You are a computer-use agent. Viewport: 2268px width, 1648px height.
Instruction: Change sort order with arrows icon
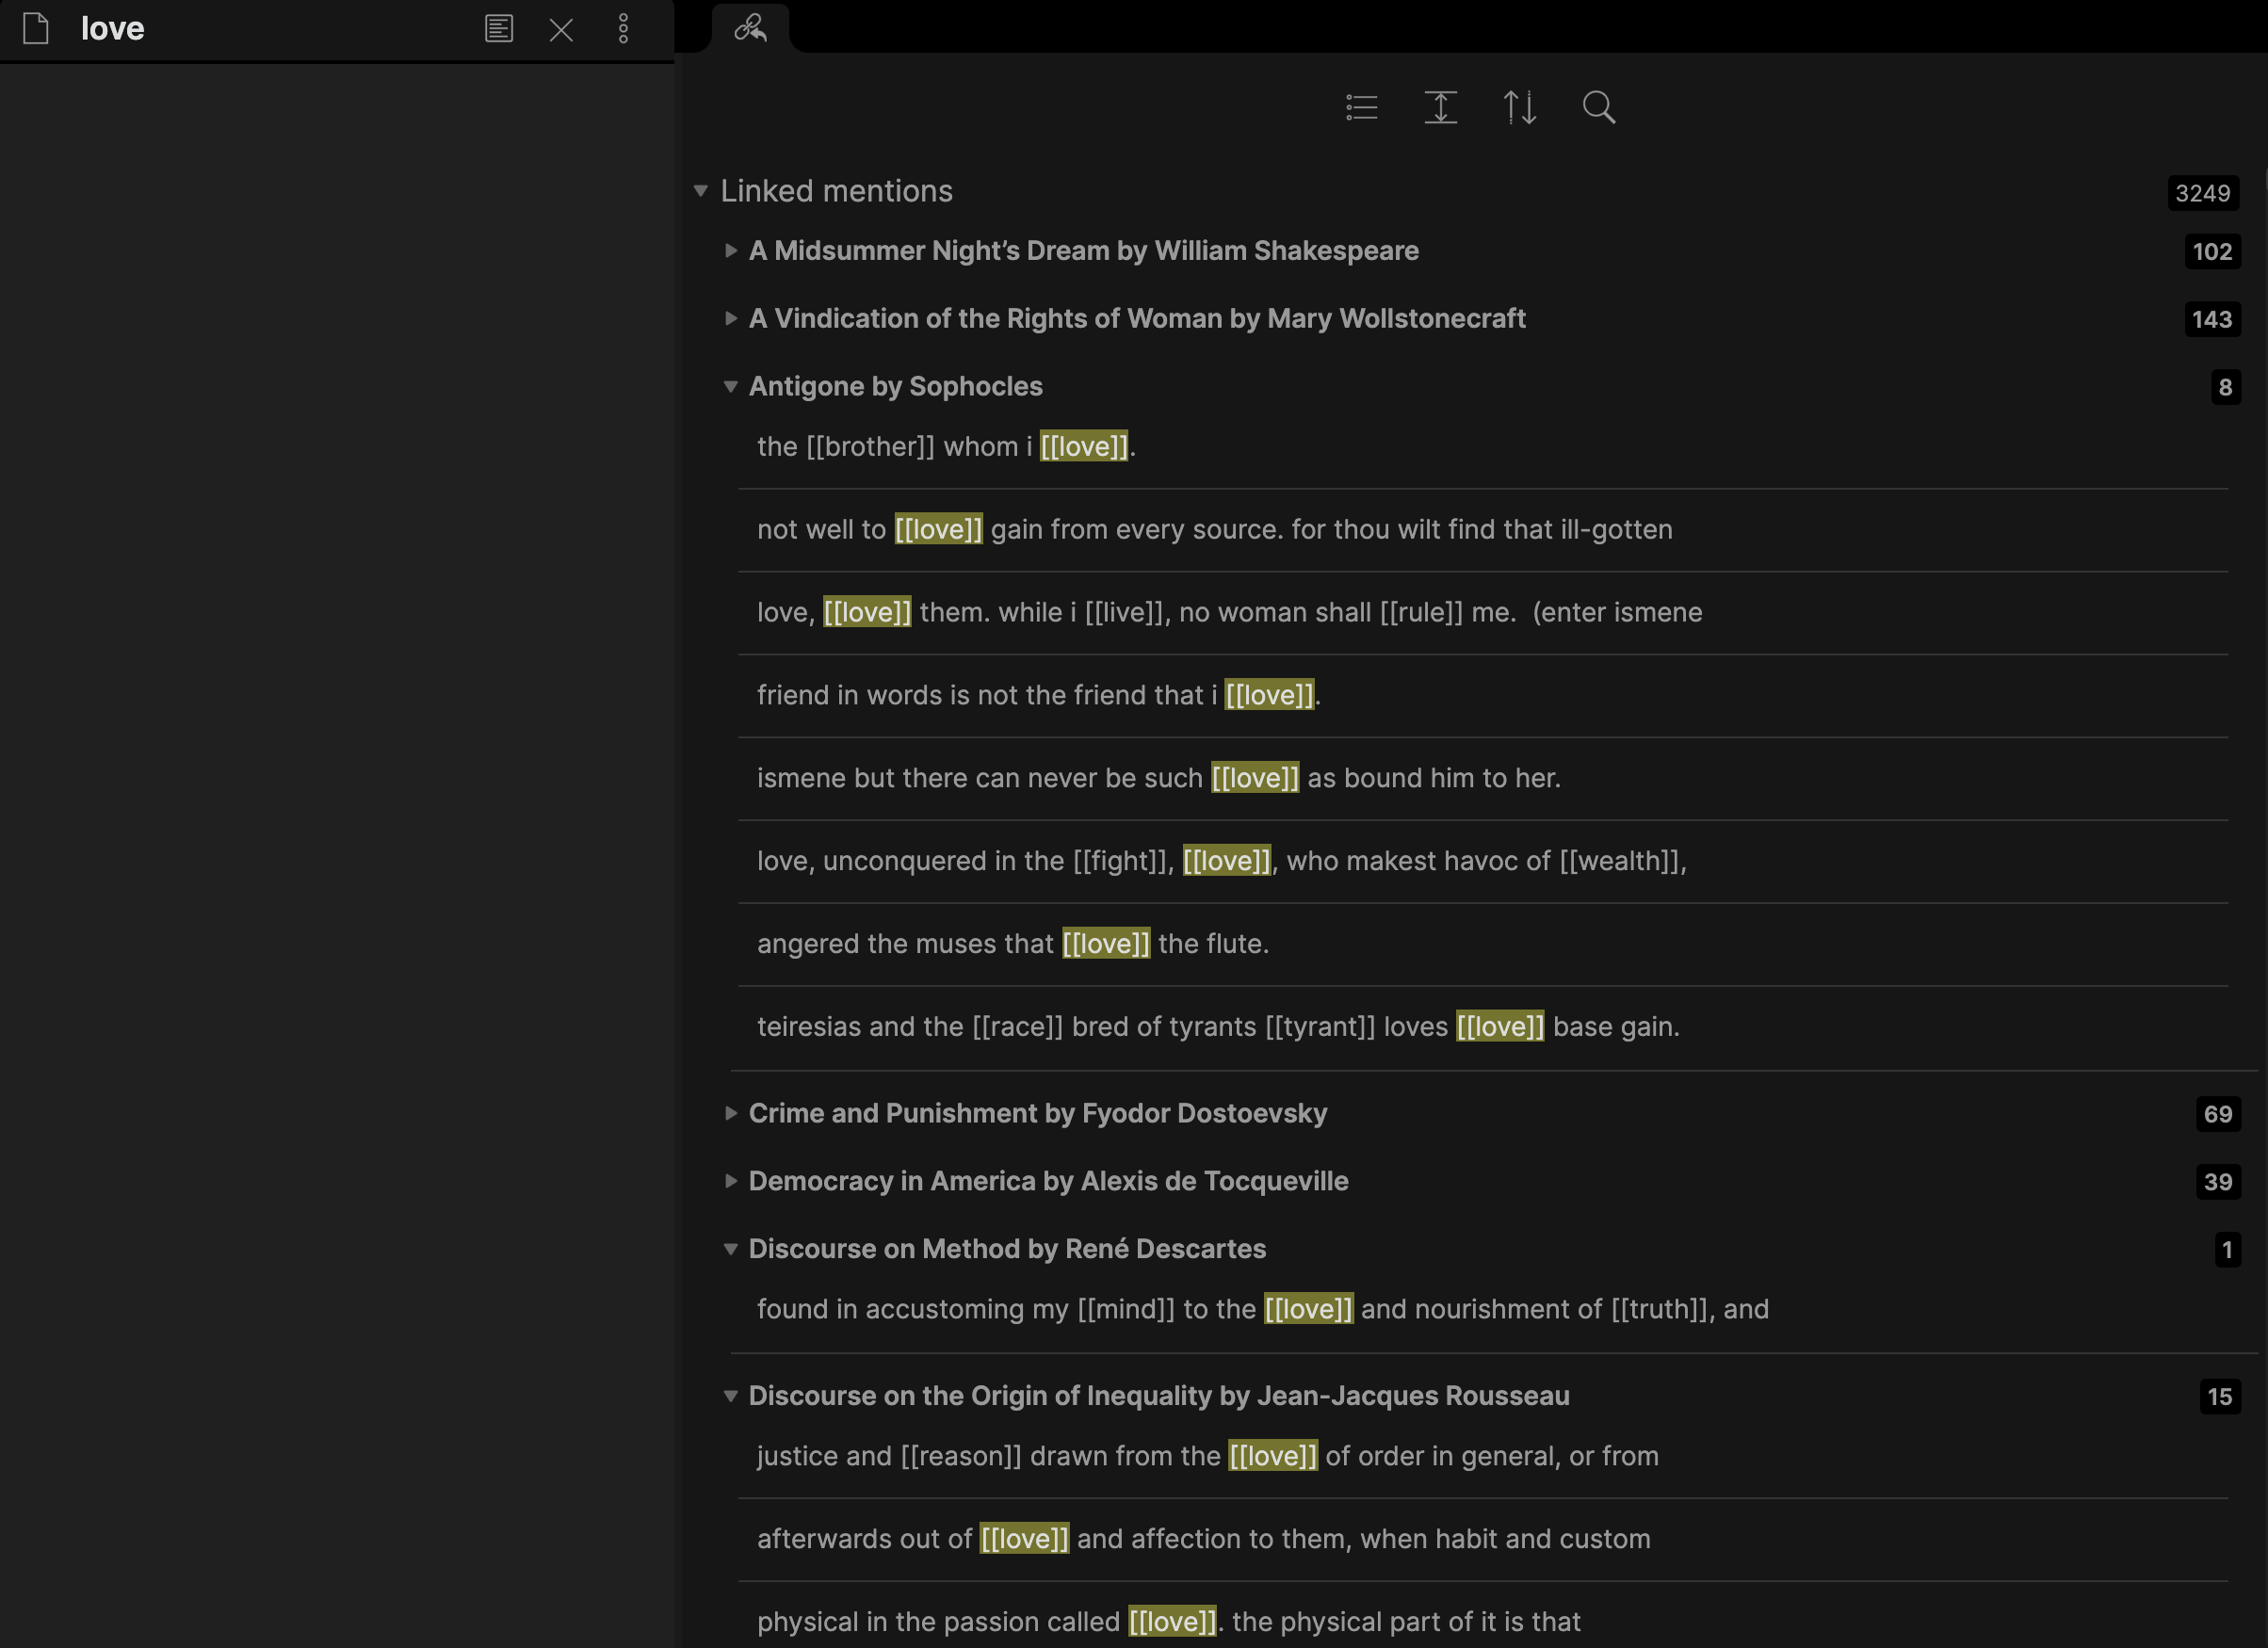(1519, 107)
